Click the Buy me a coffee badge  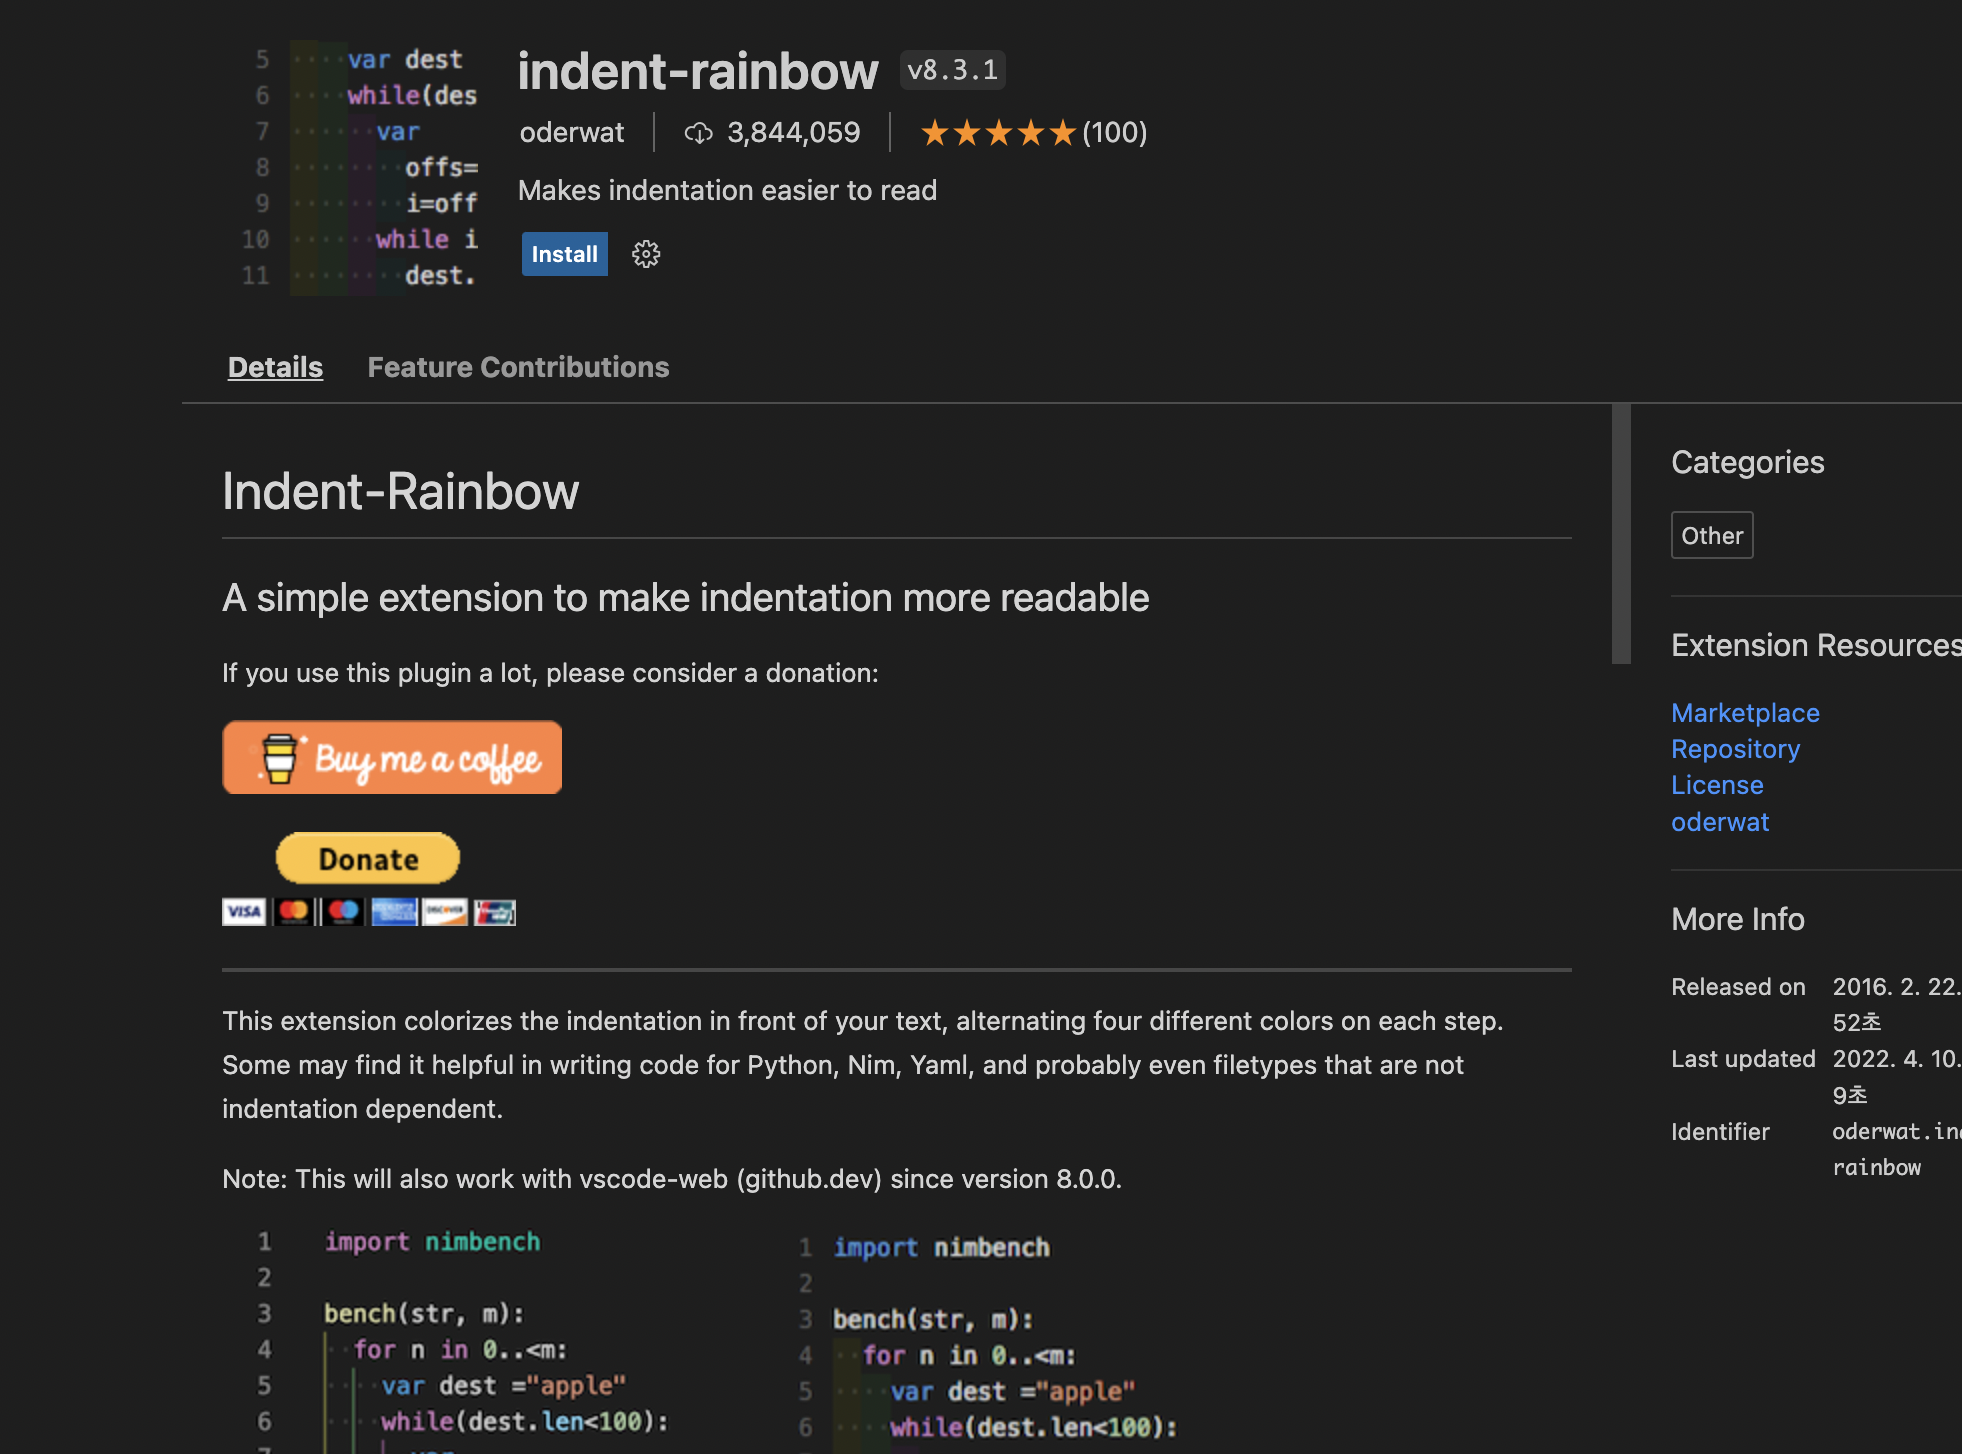392,758
